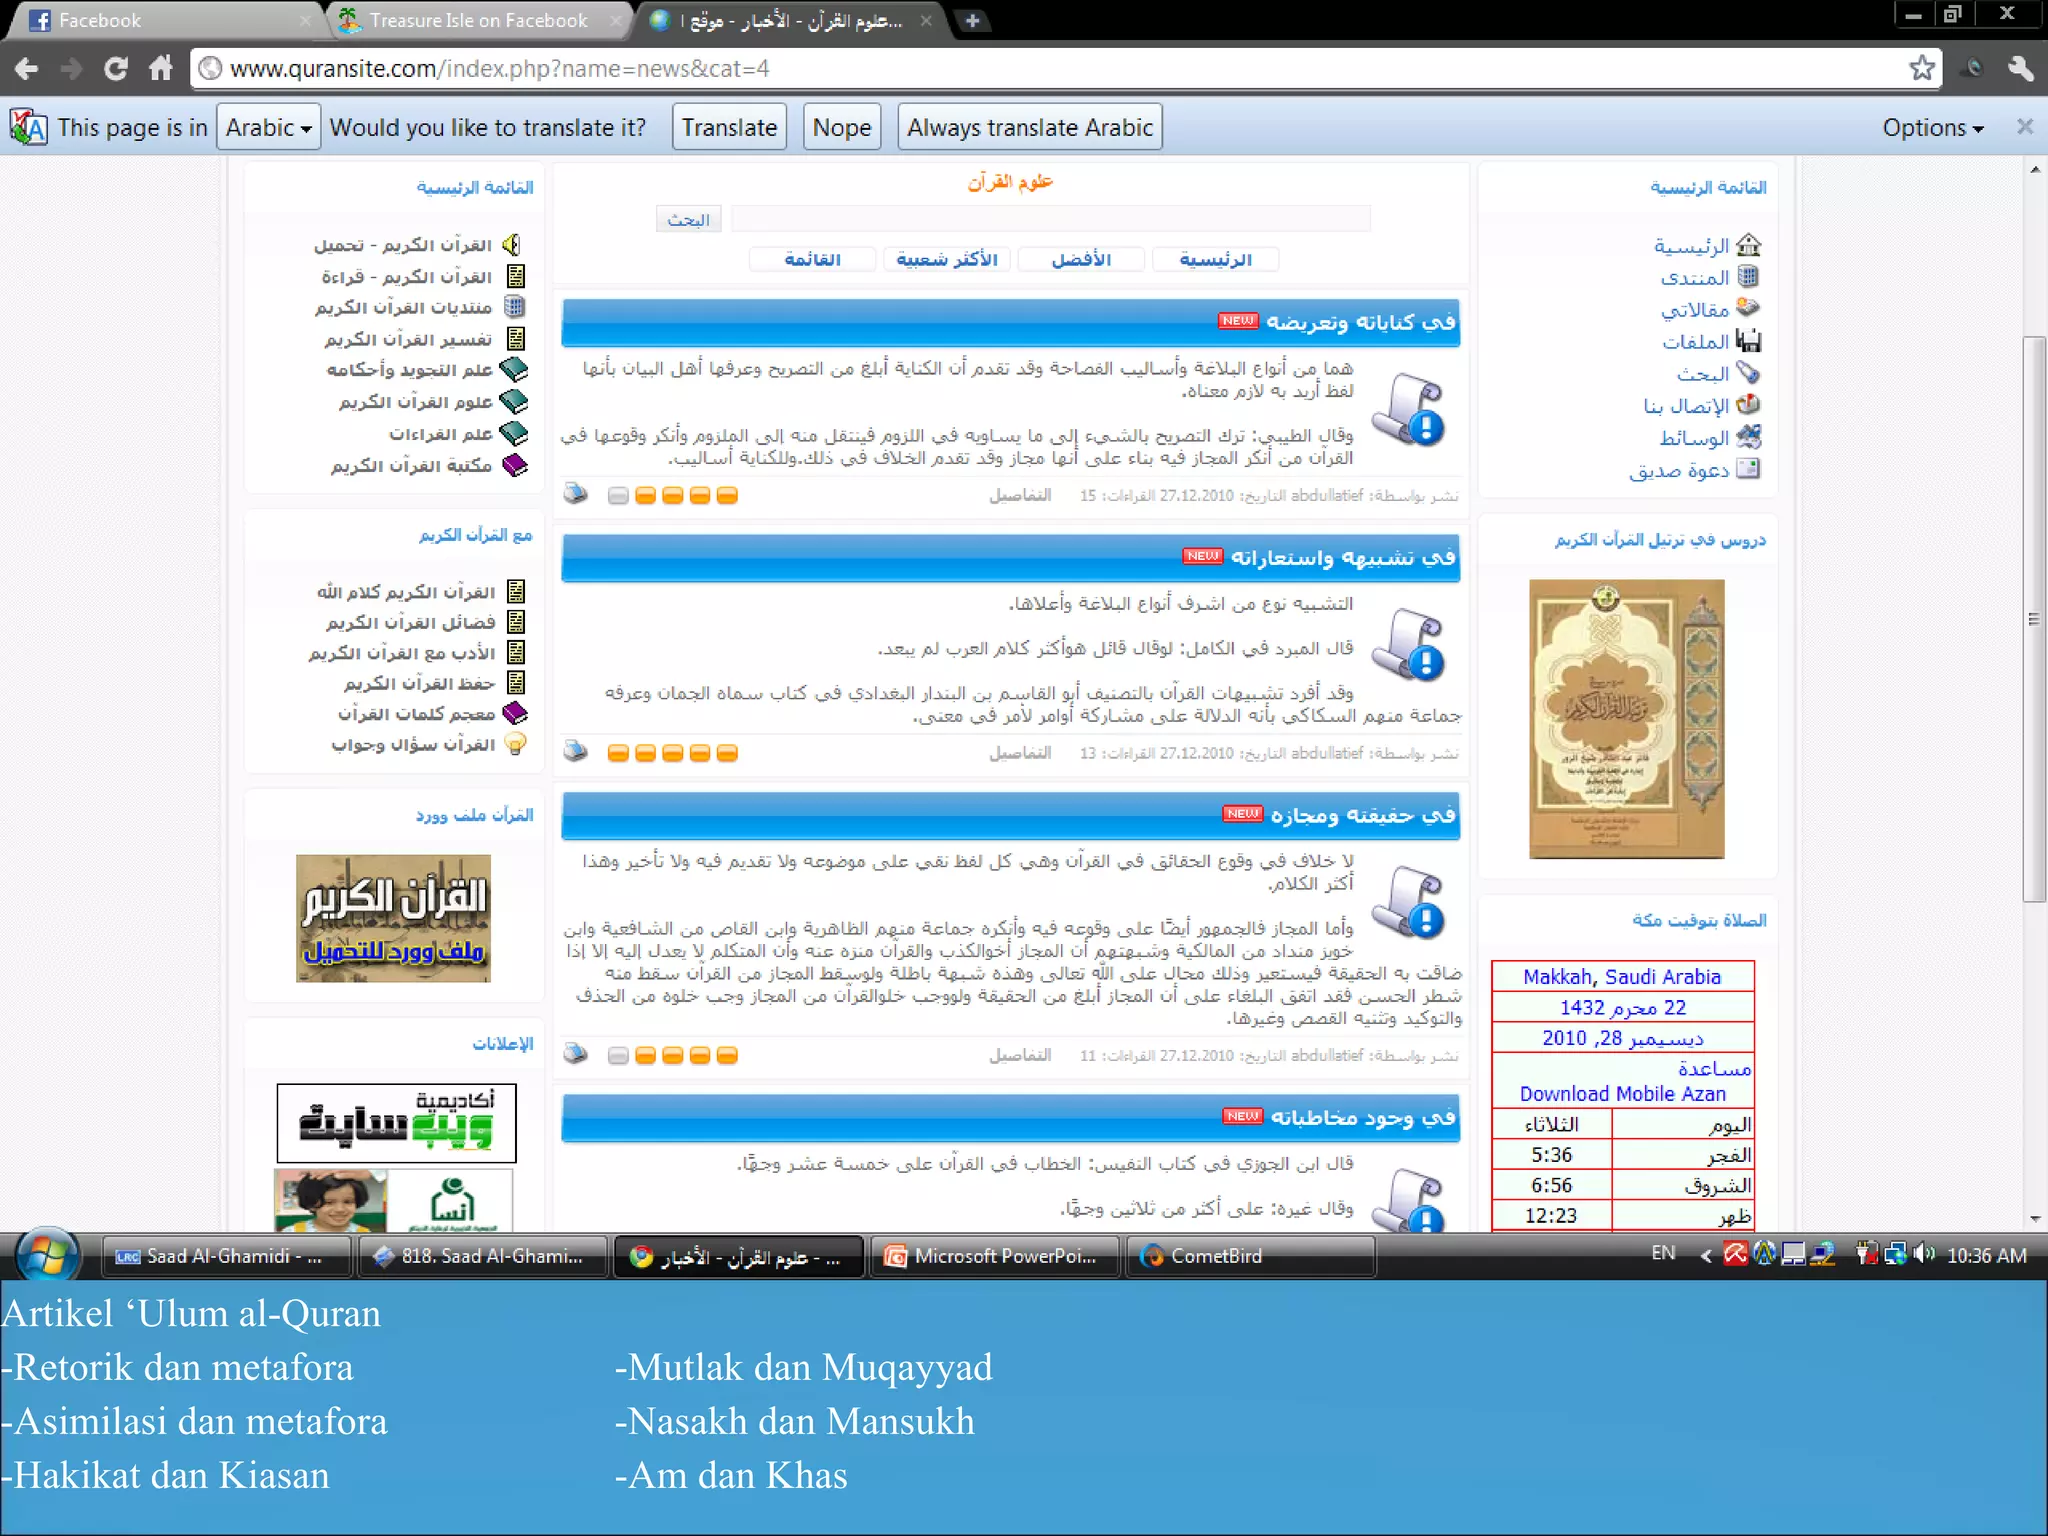Click the site search input field
Image resolution: width=2048 pixels, height=1536 pixels.
1050,219
